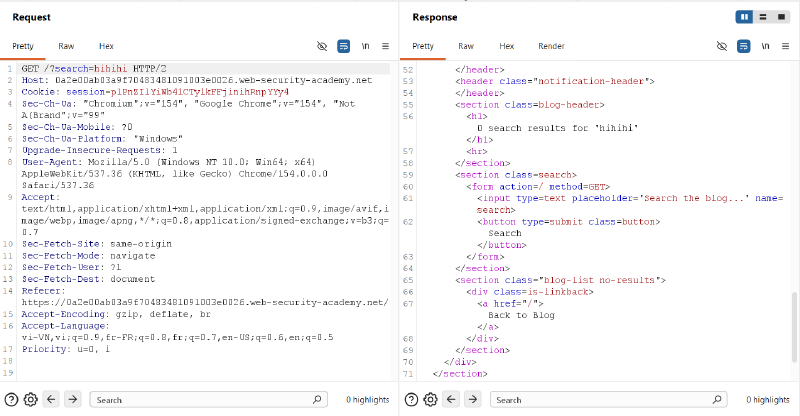The width and height of the screenshot is (800, 416).
Task: Select combined tab layout view
Action: (781, 17)
